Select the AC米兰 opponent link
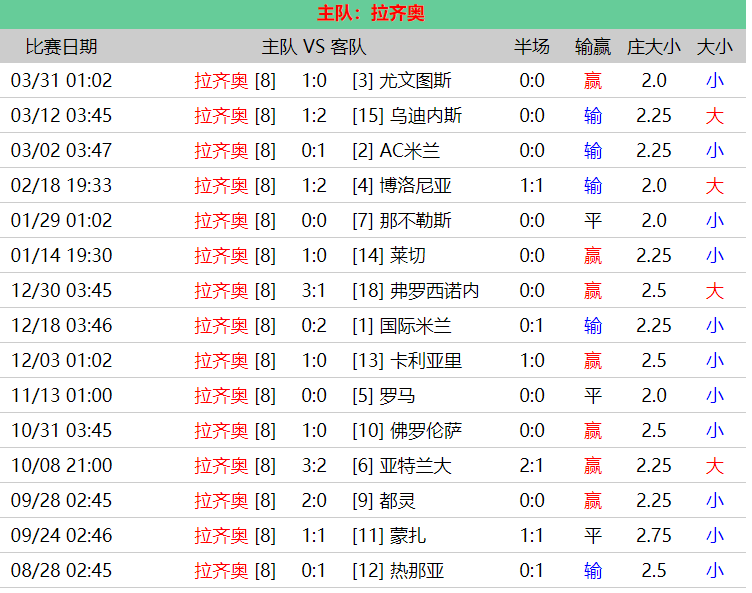This screenshot has width=752, height=593. (x=410, y=151)
